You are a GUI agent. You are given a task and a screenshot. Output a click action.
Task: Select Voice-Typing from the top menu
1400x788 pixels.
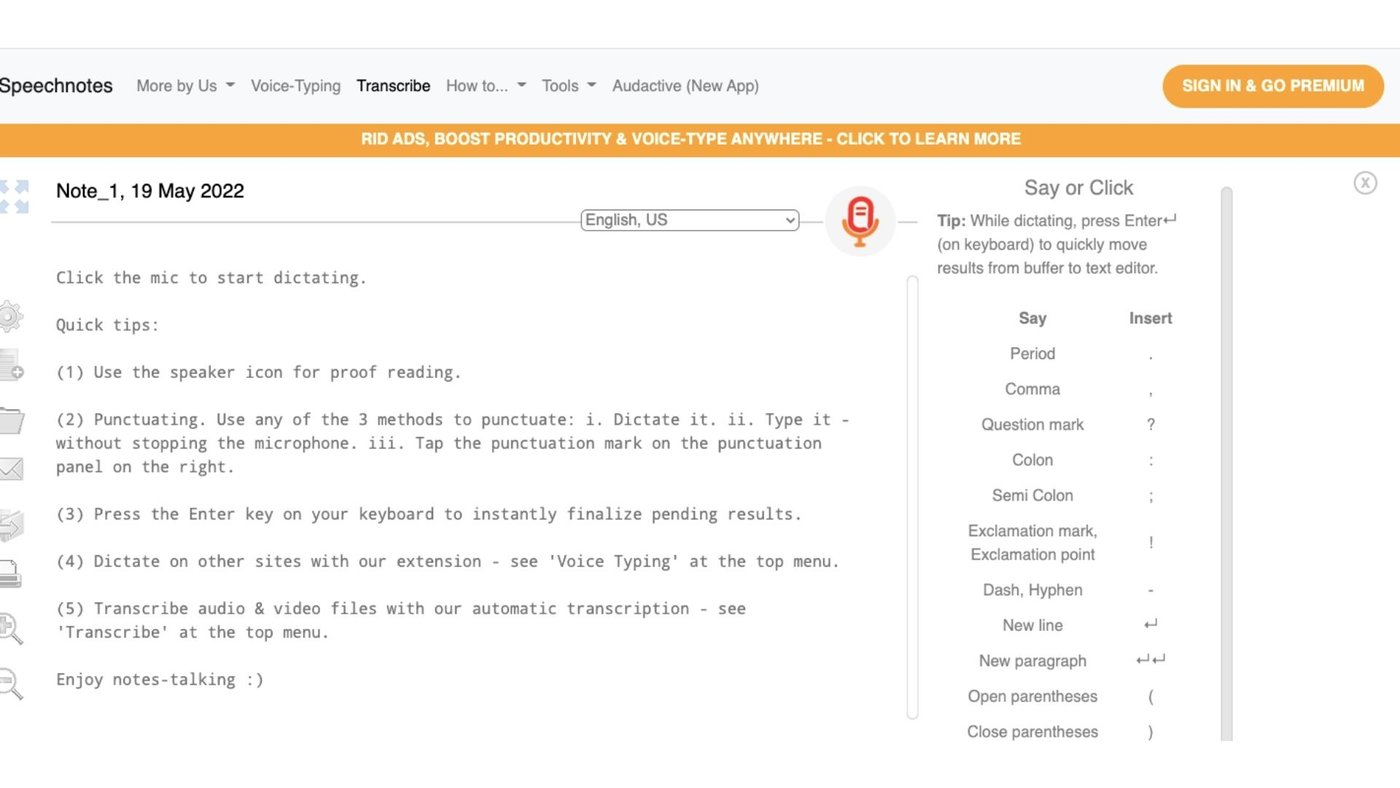(x=296, y=86)
